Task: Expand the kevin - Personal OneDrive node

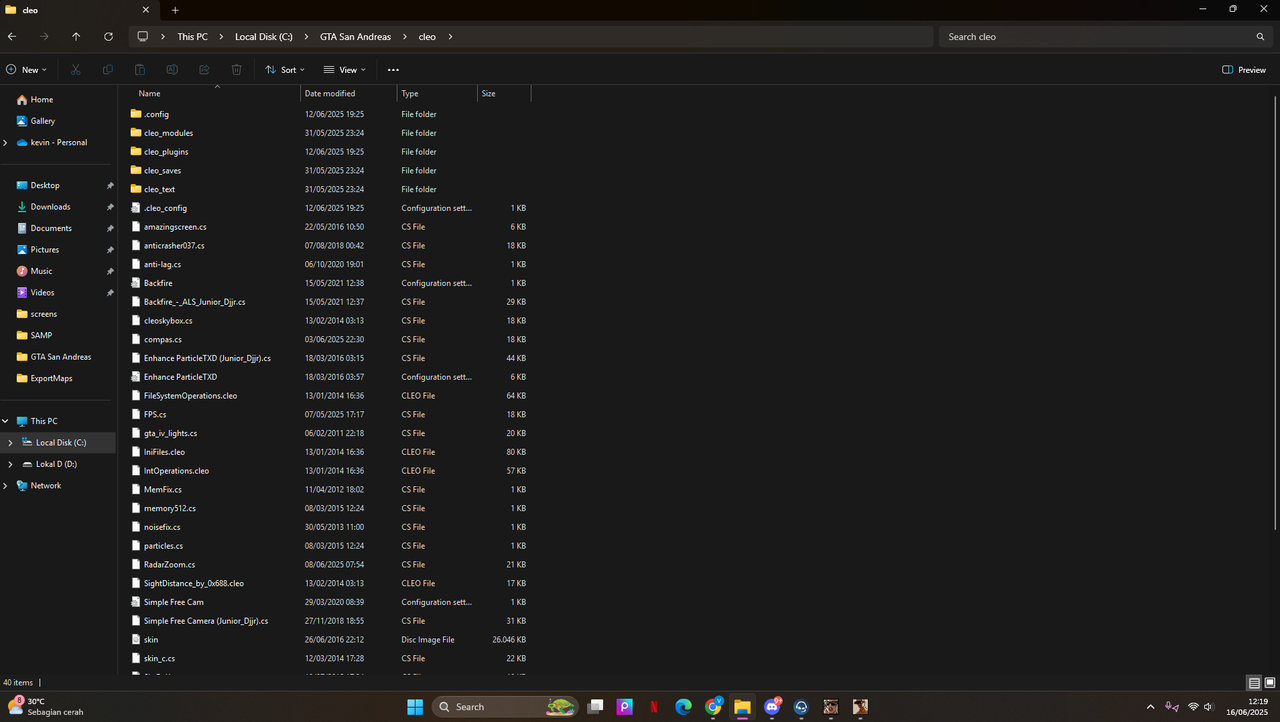Action: click(6, 142)
